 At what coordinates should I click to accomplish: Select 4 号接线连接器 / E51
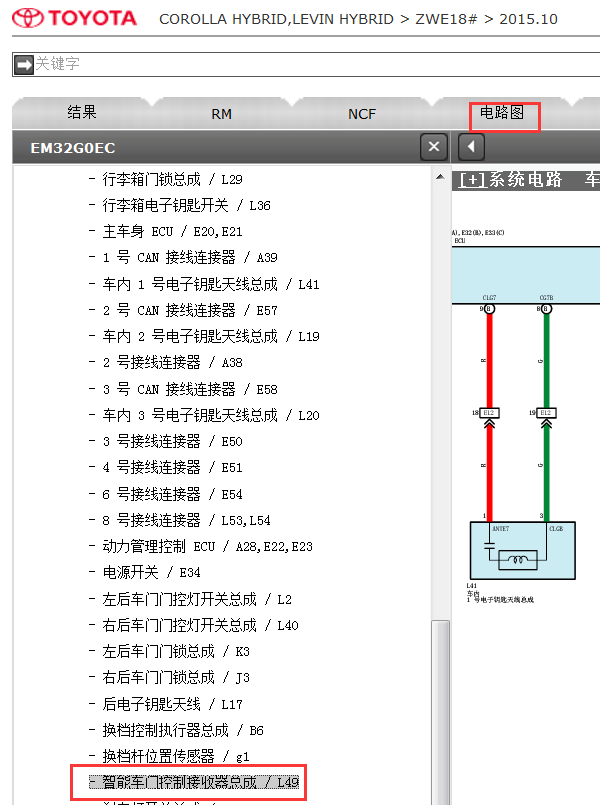coord(172,467)
